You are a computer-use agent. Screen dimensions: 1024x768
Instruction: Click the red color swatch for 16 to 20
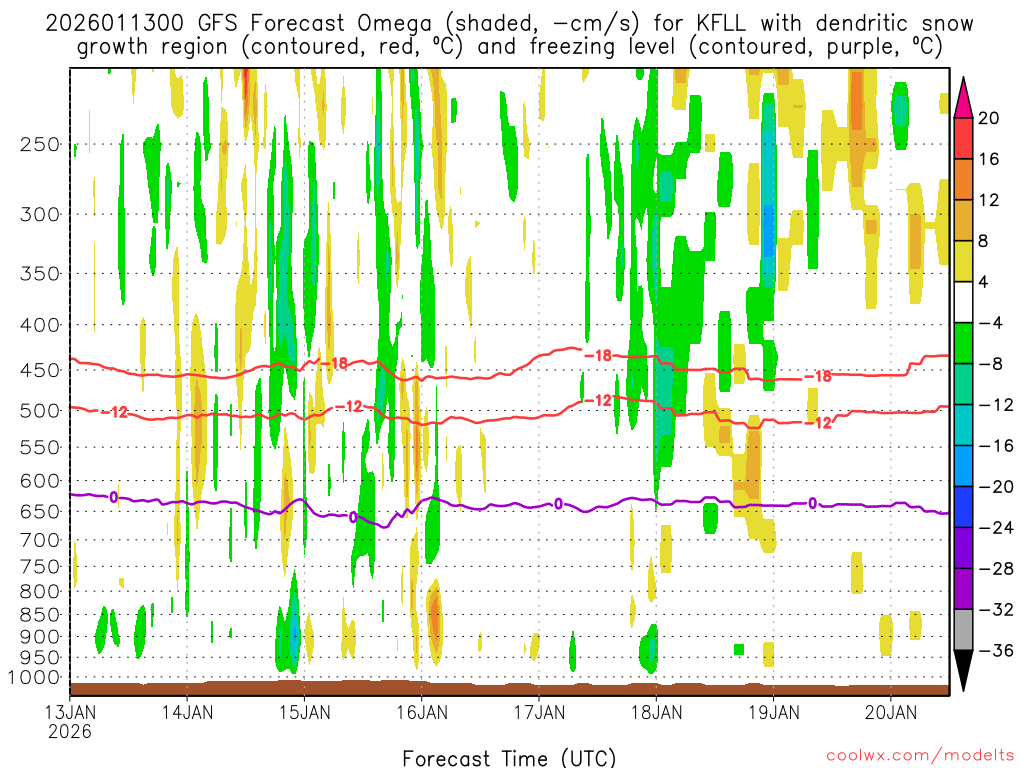point(963,138)
